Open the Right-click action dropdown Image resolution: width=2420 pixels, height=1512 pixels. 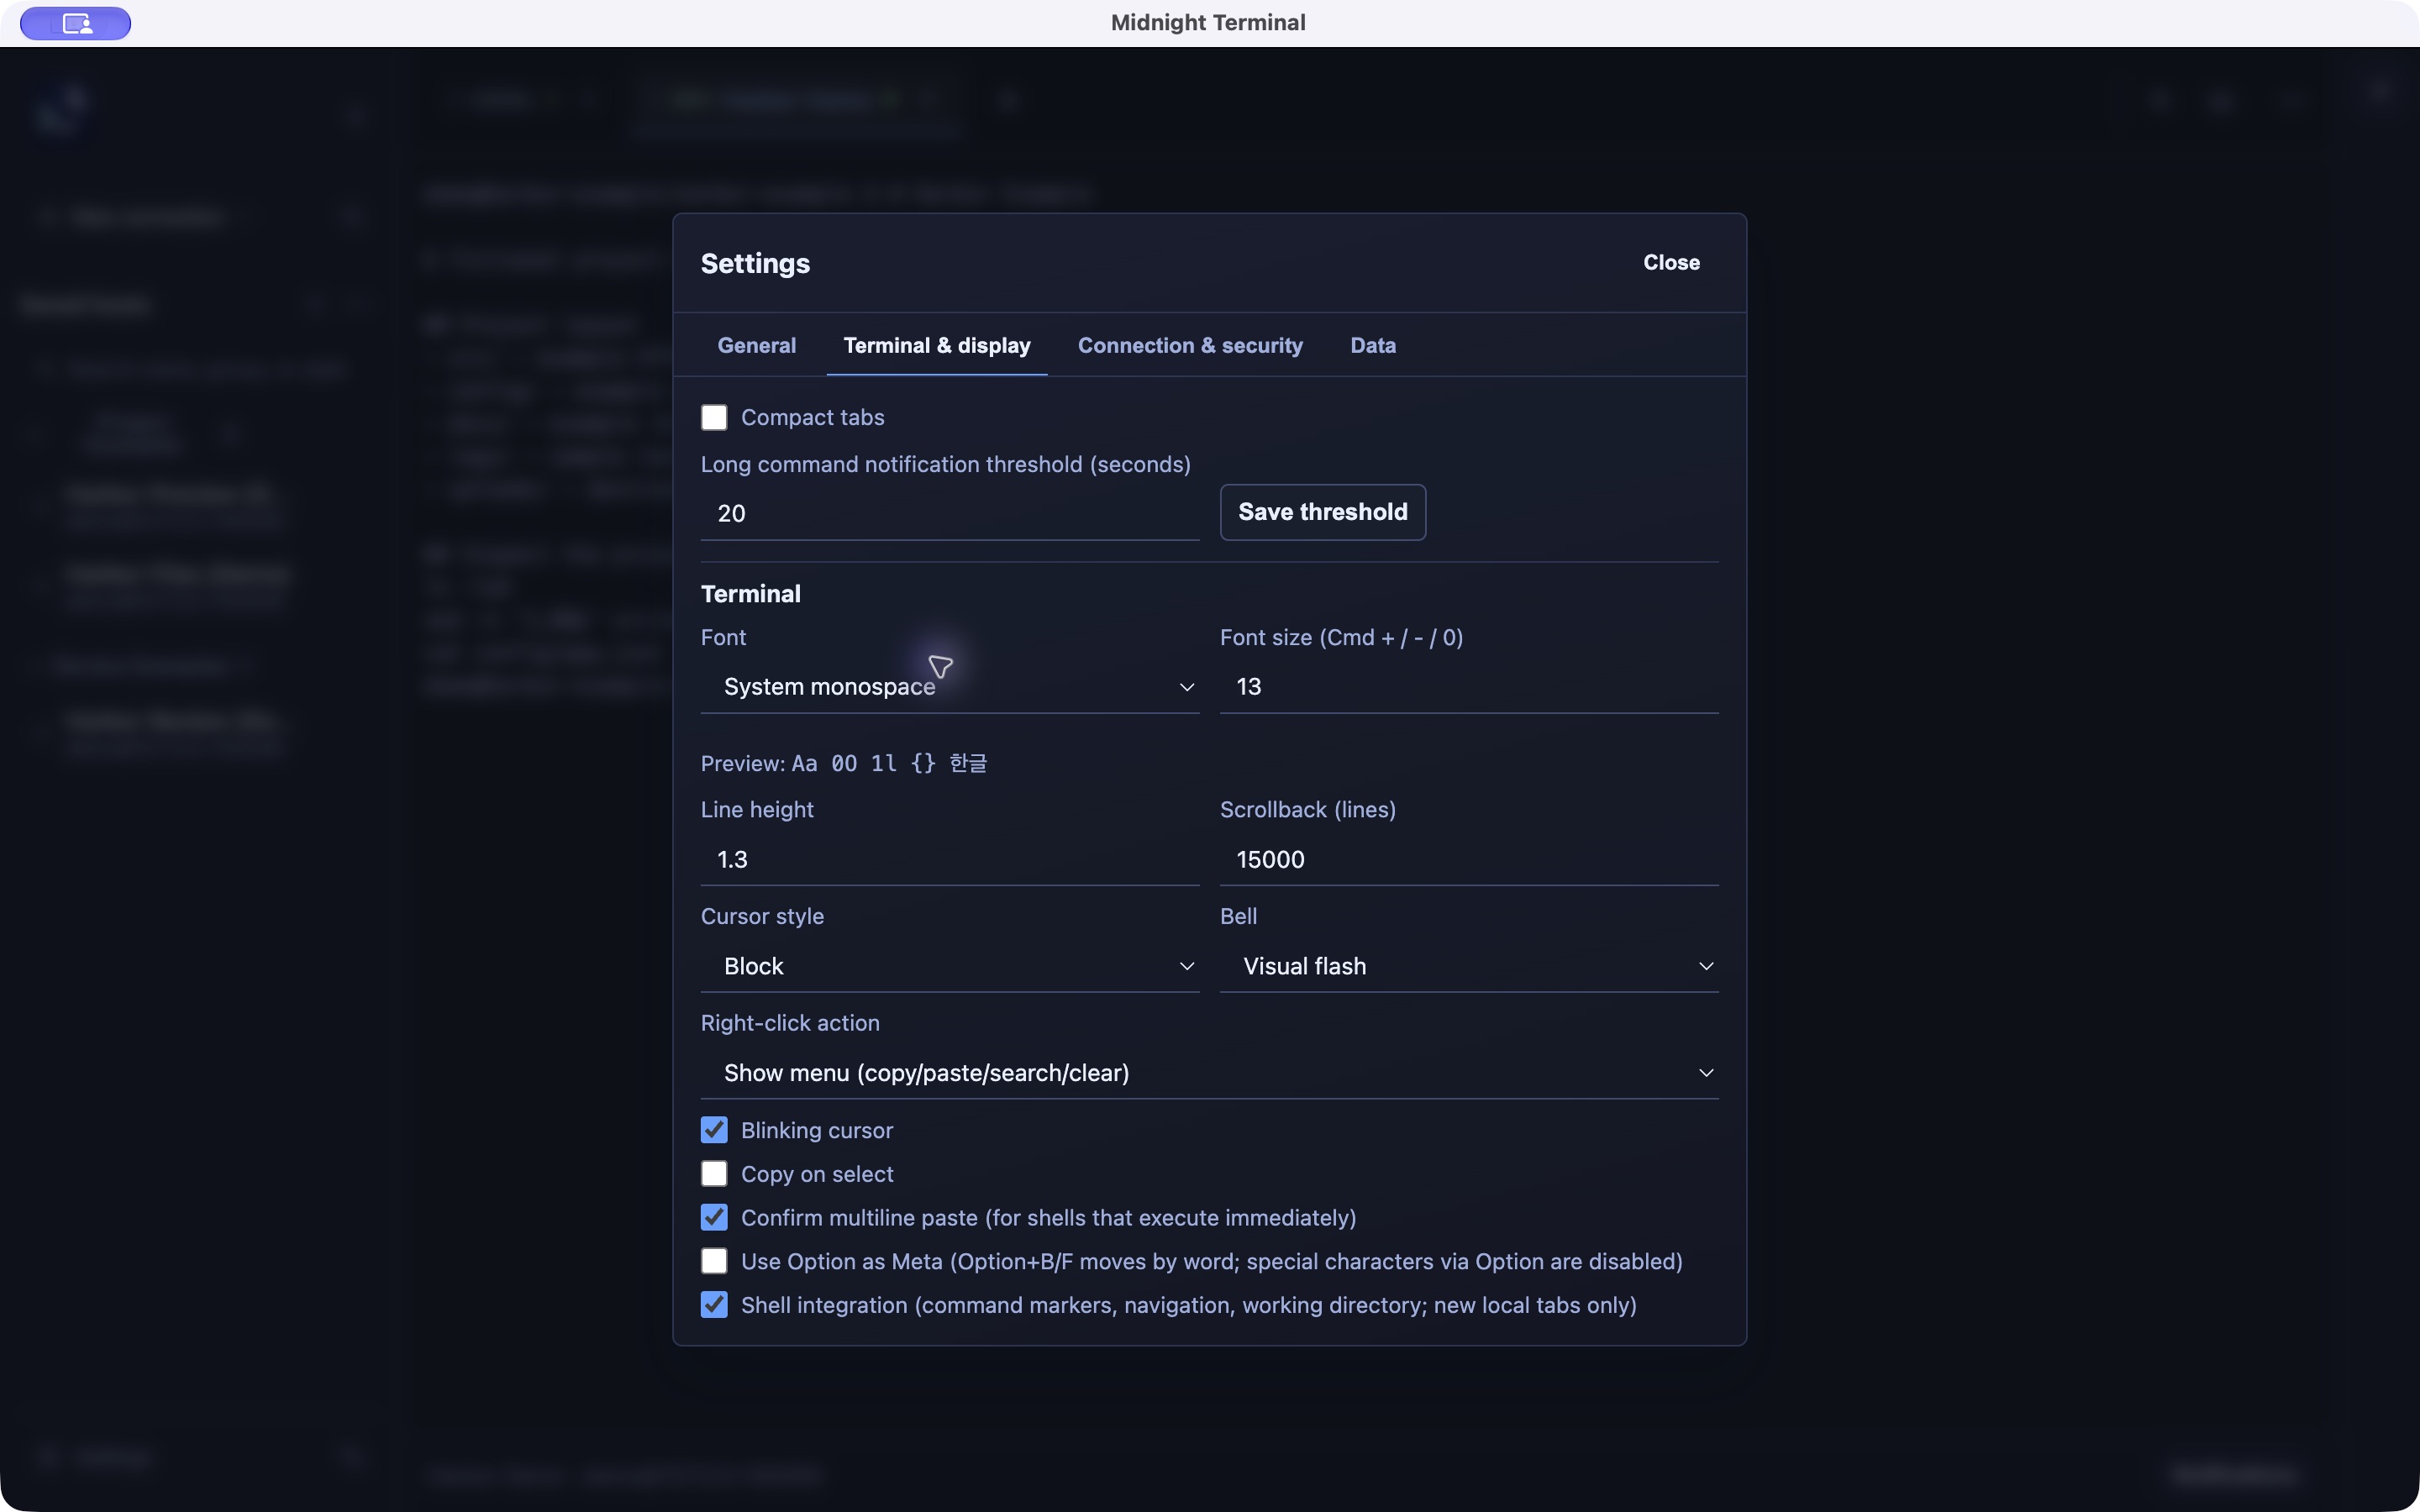coord(1209,1073)
